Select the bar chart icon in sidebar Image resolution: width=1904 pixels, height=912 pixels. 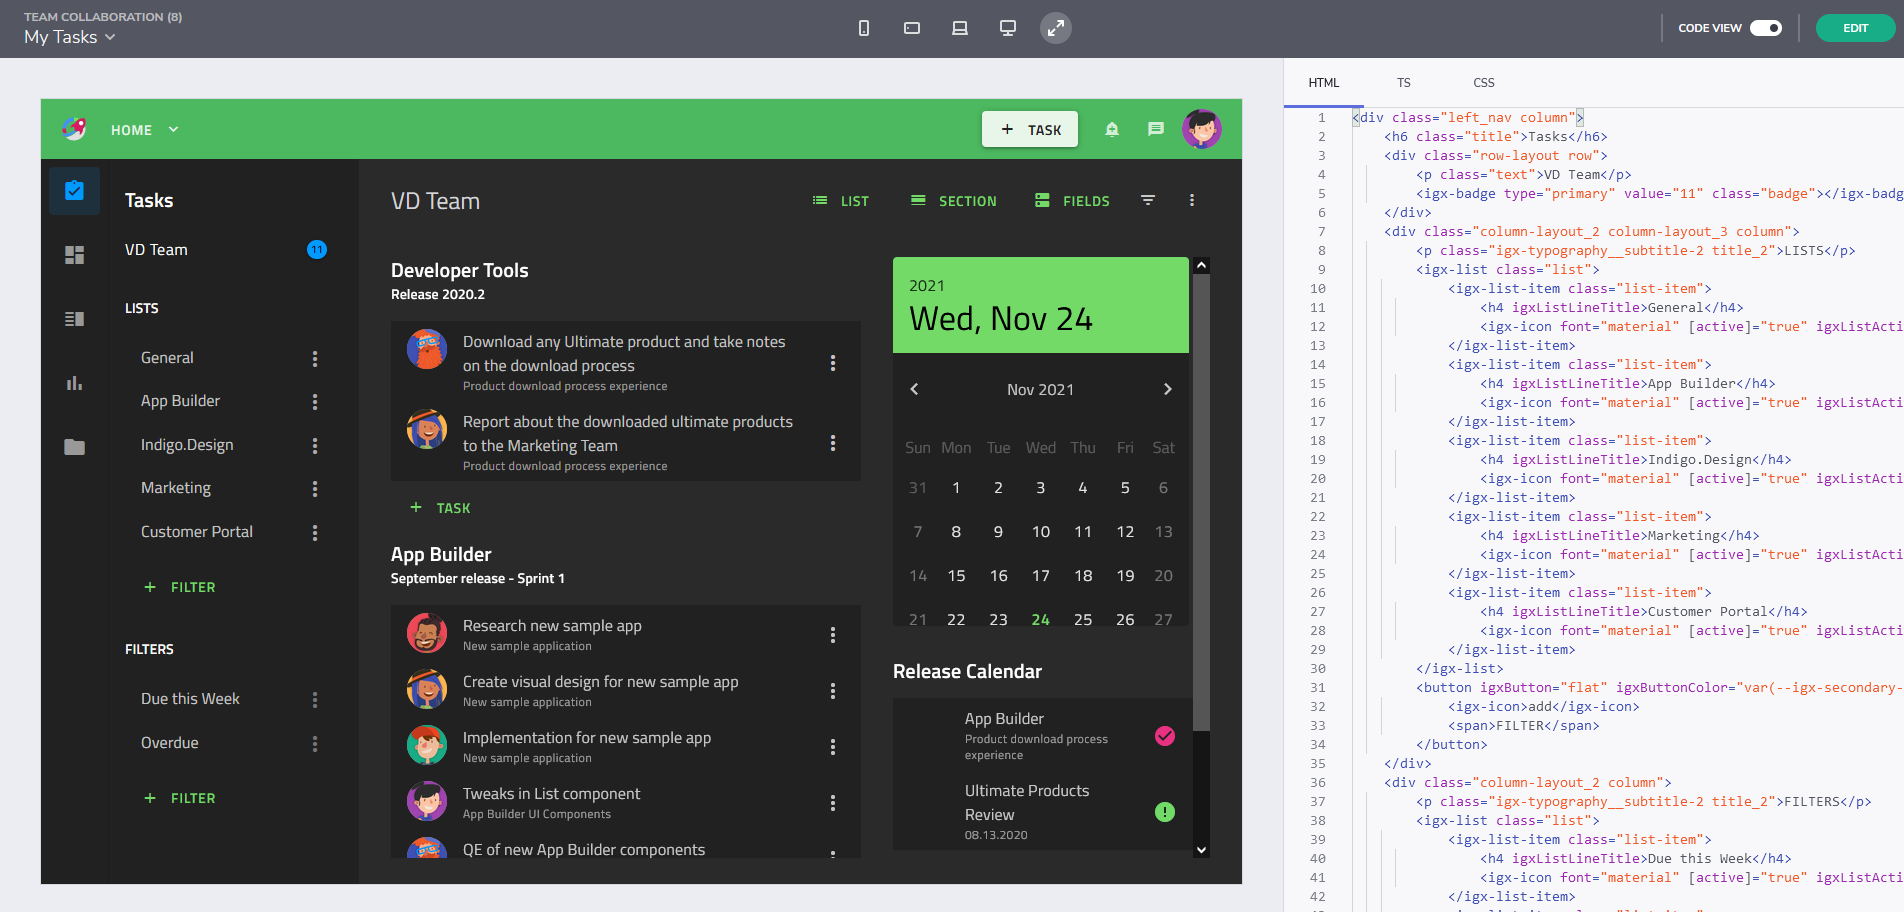74,383
